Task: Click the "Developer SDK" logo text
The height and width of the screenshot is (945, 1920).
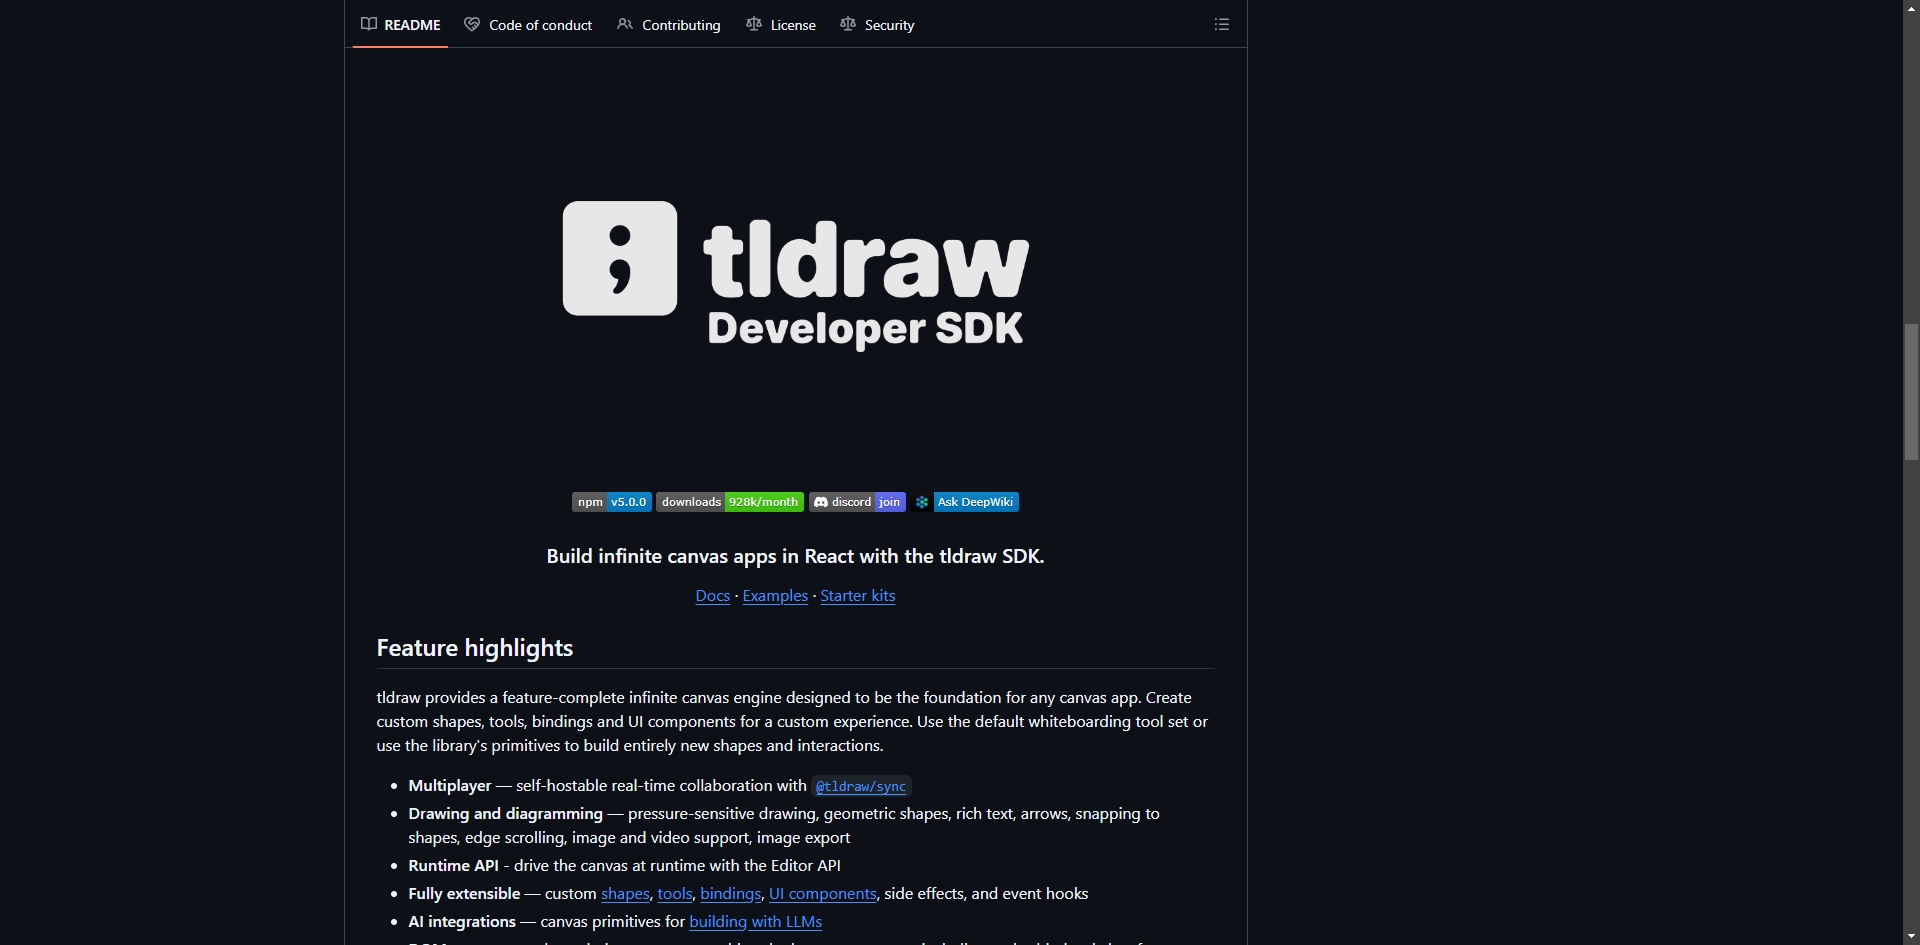Action: tap(865, 329)
